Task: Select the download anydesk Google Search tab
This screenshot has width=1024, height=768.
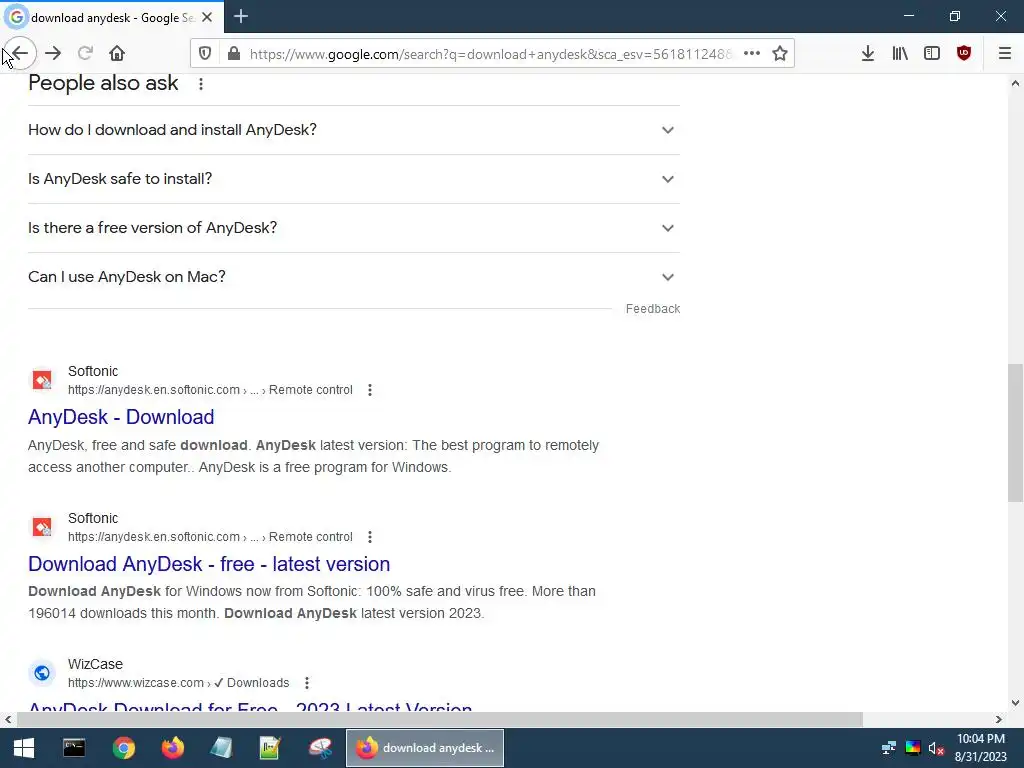Action: coord(112,18)
